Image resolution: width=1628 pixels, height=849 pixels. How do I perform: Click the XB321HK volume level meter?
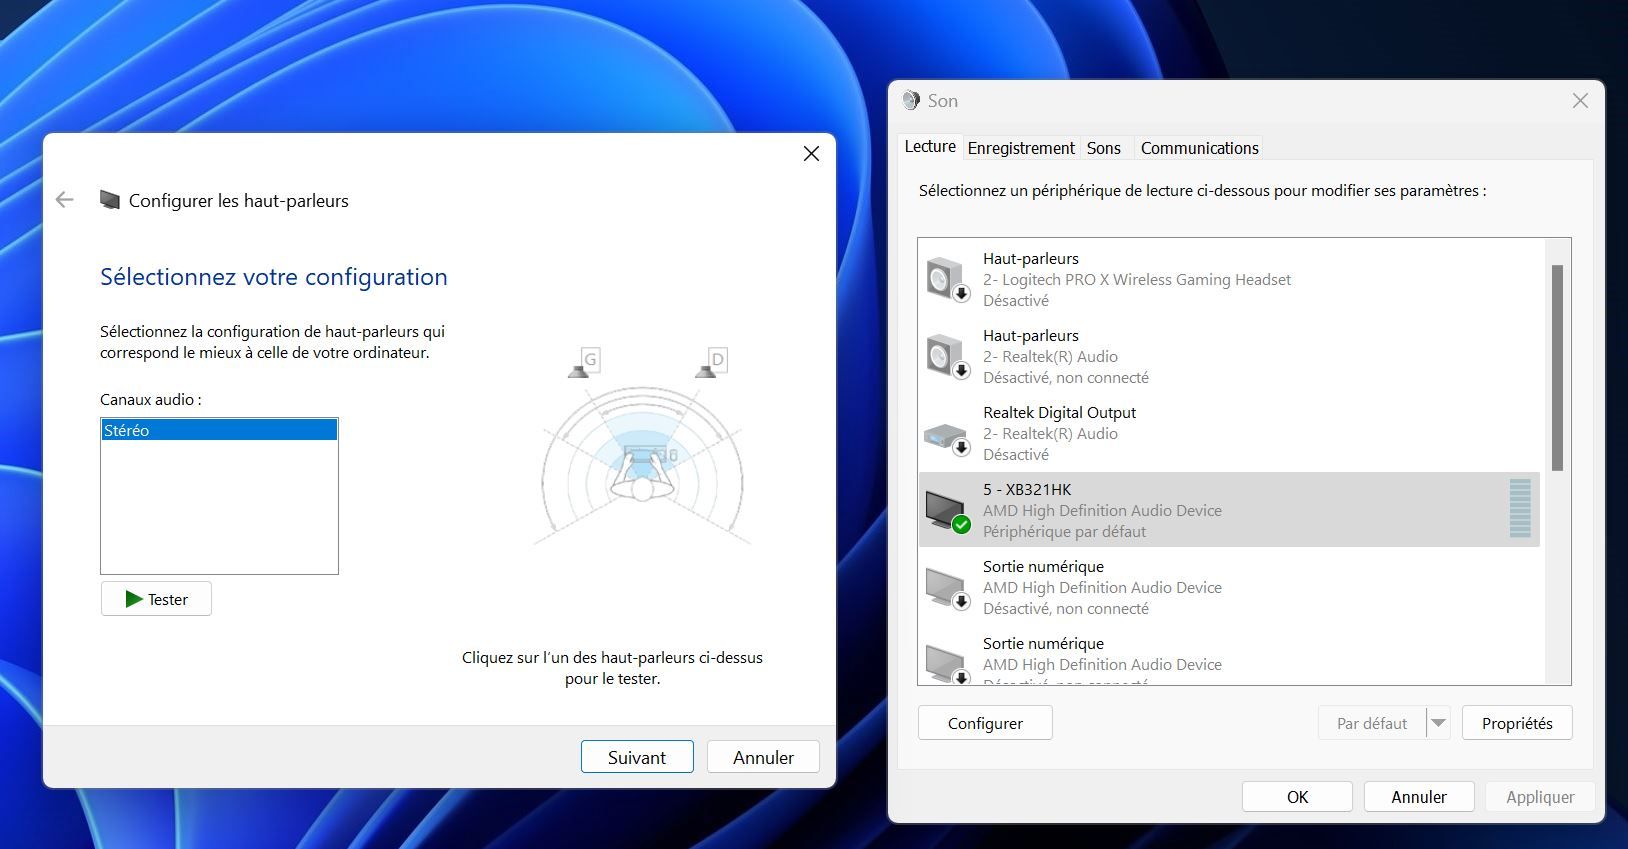coord(1520,509)
